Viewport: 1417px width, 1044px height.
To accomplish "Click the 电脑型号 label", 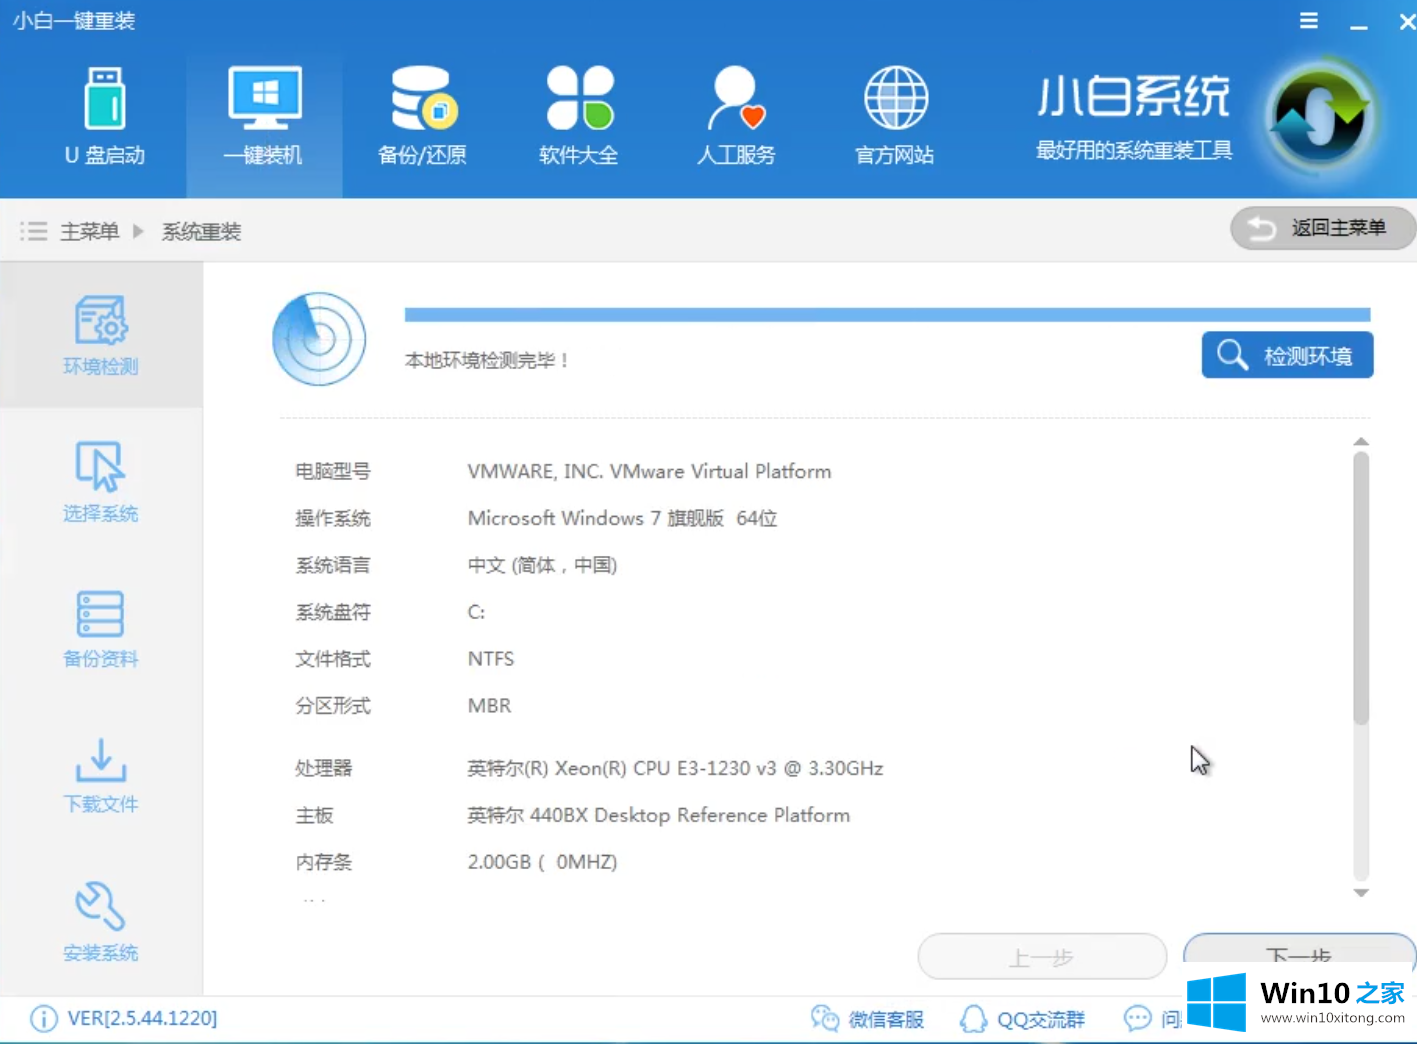I will pos(333,471).
